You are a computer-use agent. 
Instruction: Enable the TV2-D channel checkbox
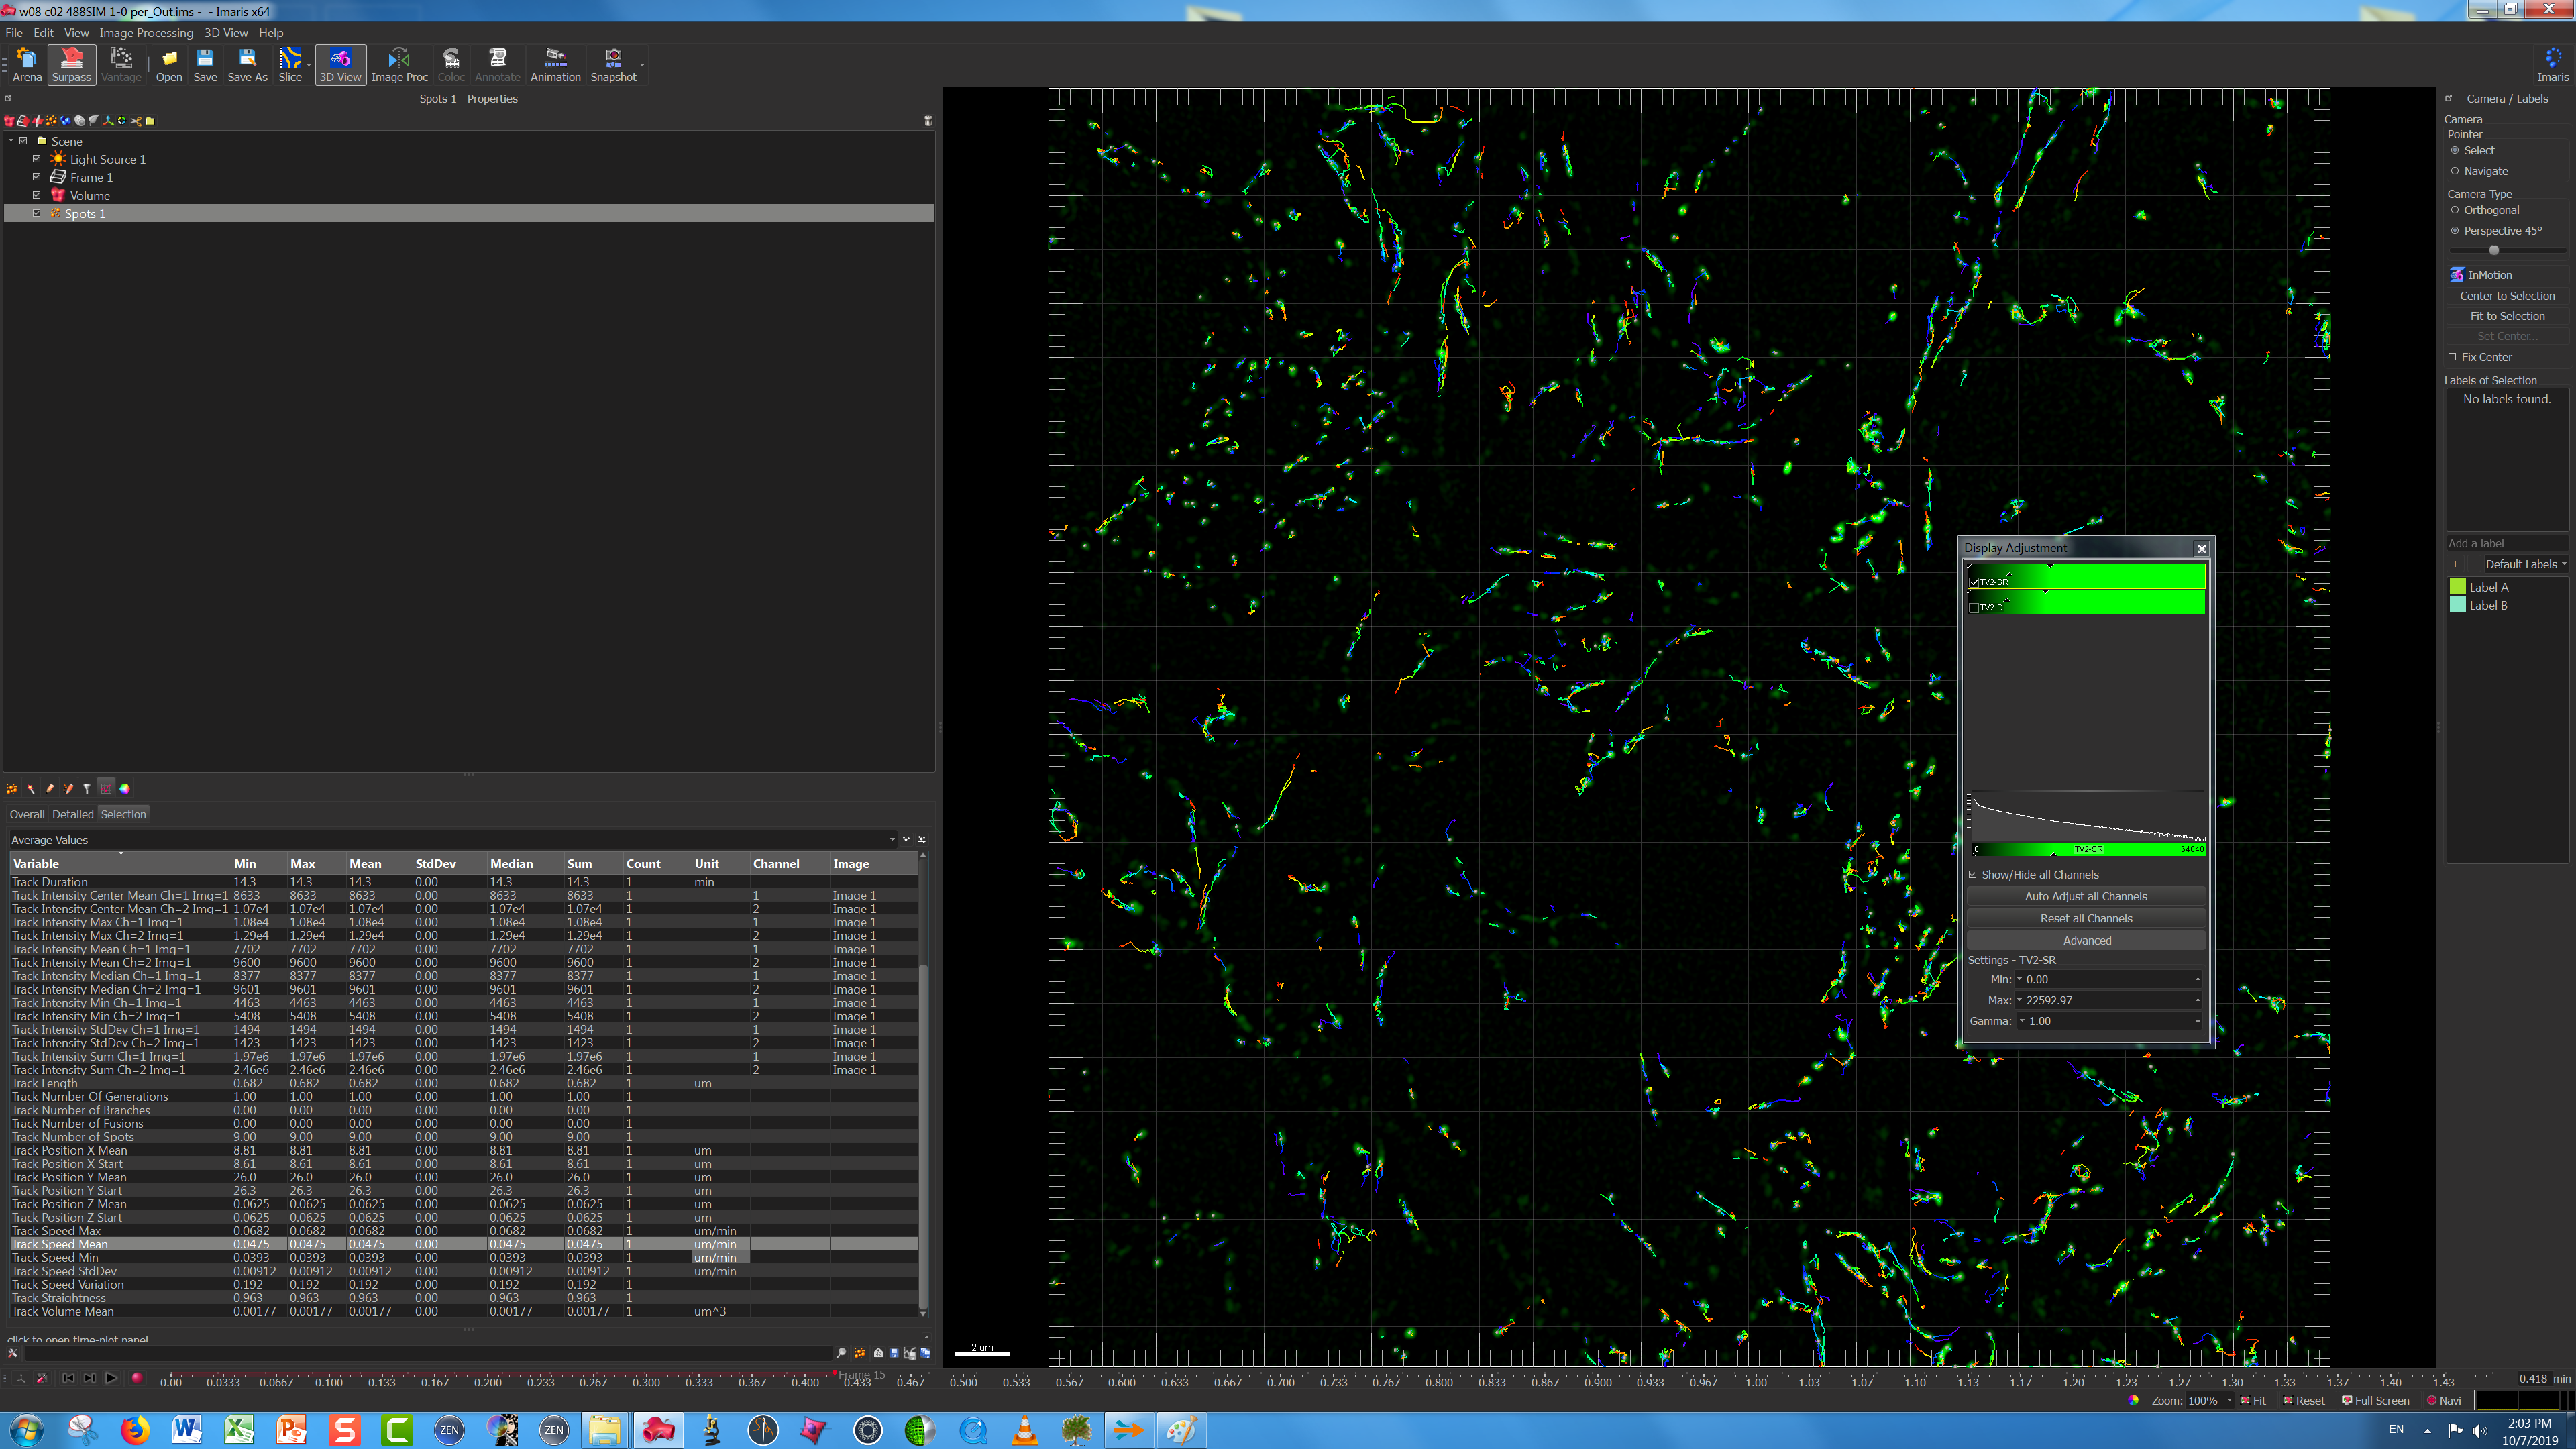click(x=1974, y=607)
